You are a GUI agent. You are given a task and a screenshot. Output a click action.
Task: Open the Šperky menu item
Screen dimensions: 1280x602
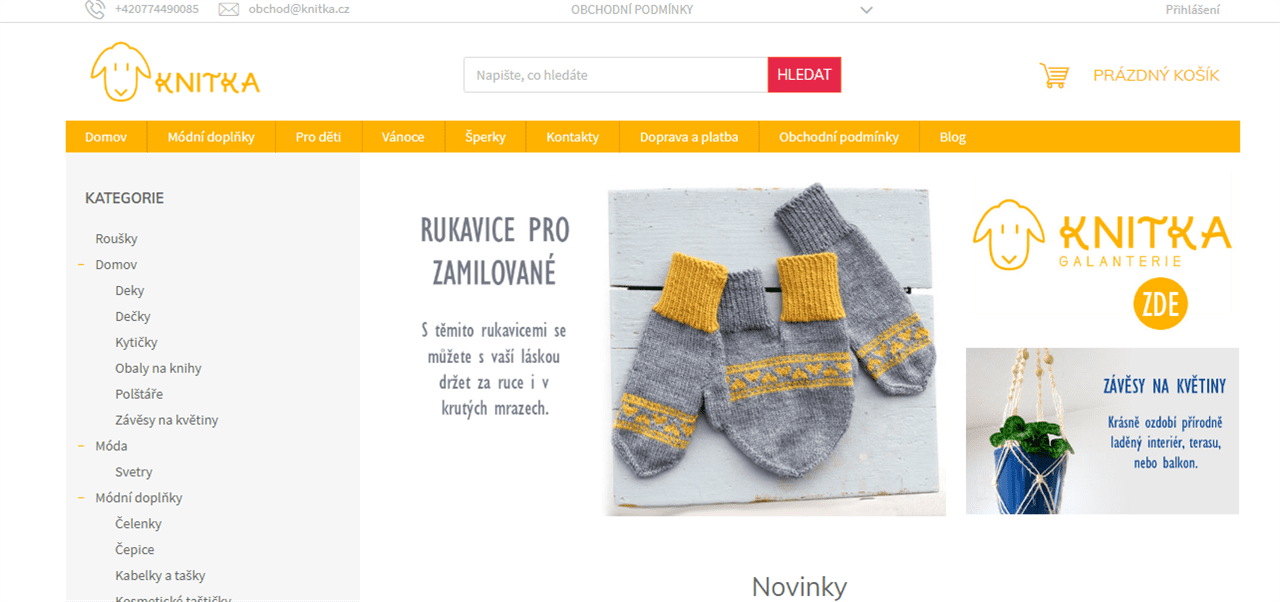[x=485, y=137]
